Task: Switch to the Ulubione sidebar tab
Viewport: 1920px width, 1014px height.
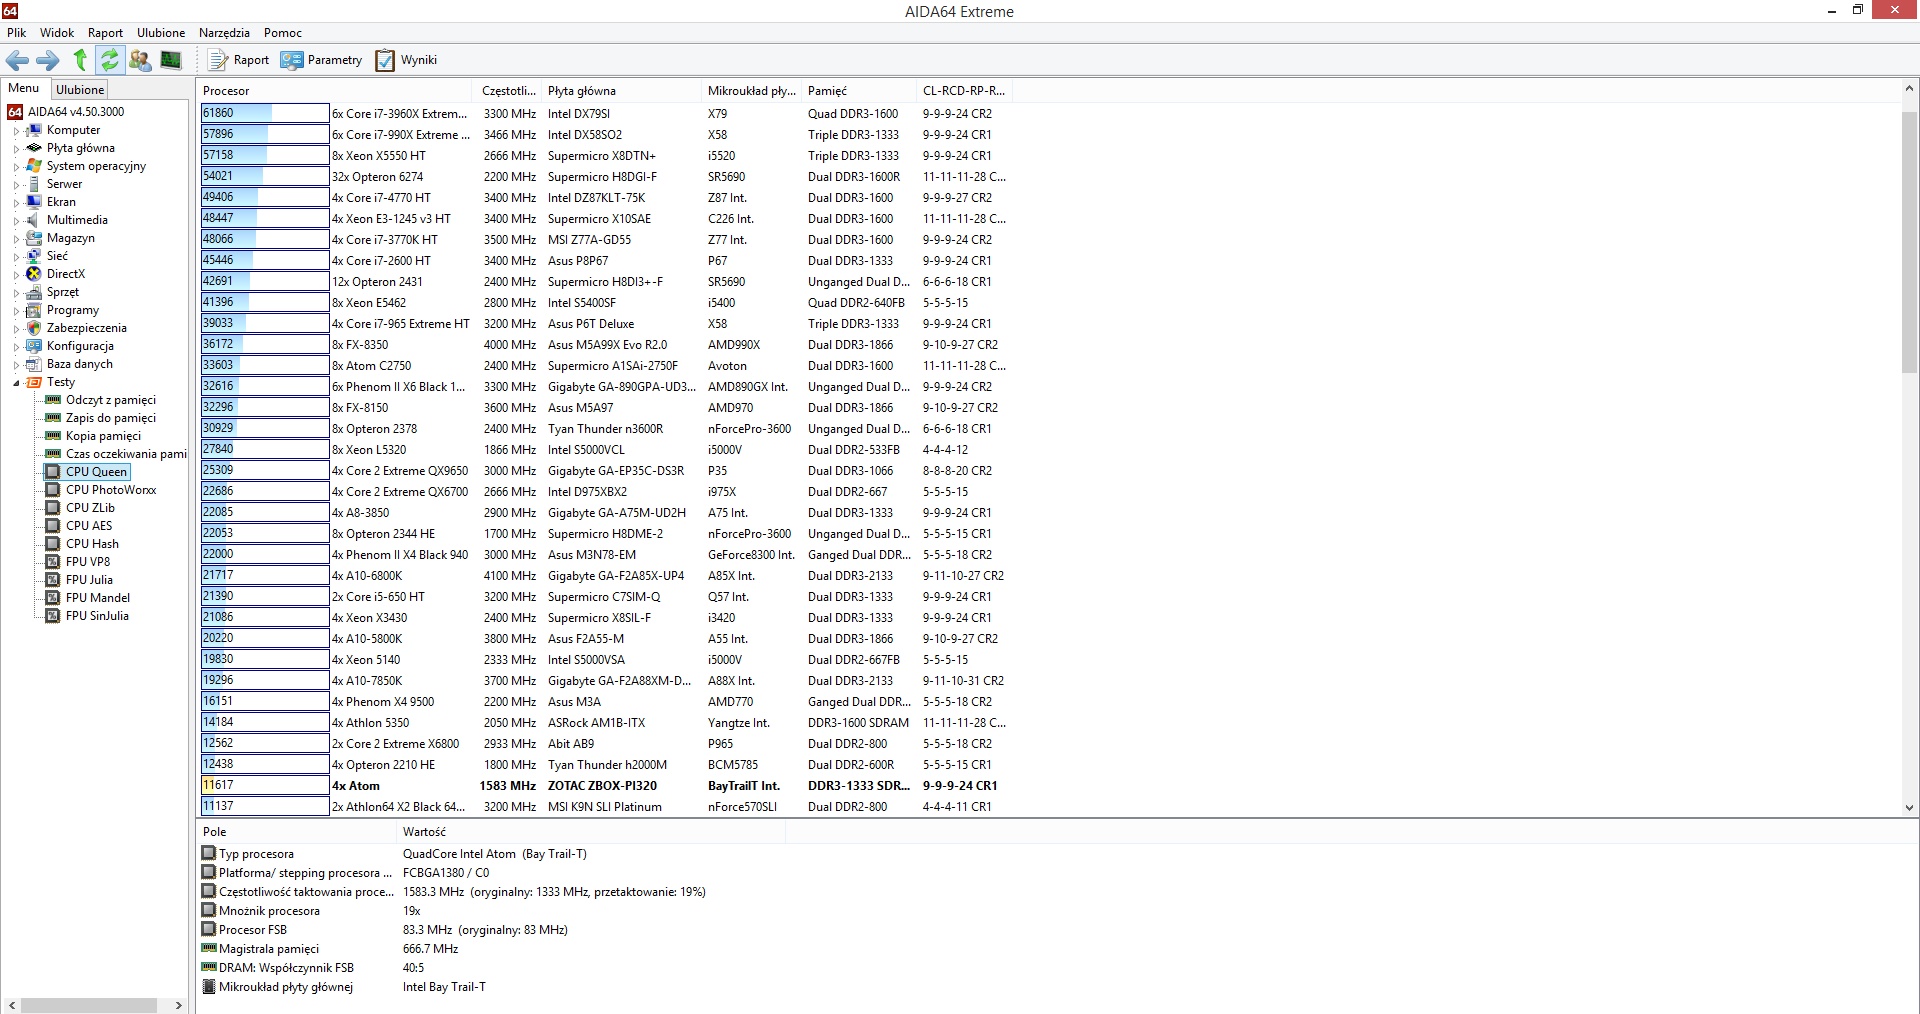Action: pos(80,89)
